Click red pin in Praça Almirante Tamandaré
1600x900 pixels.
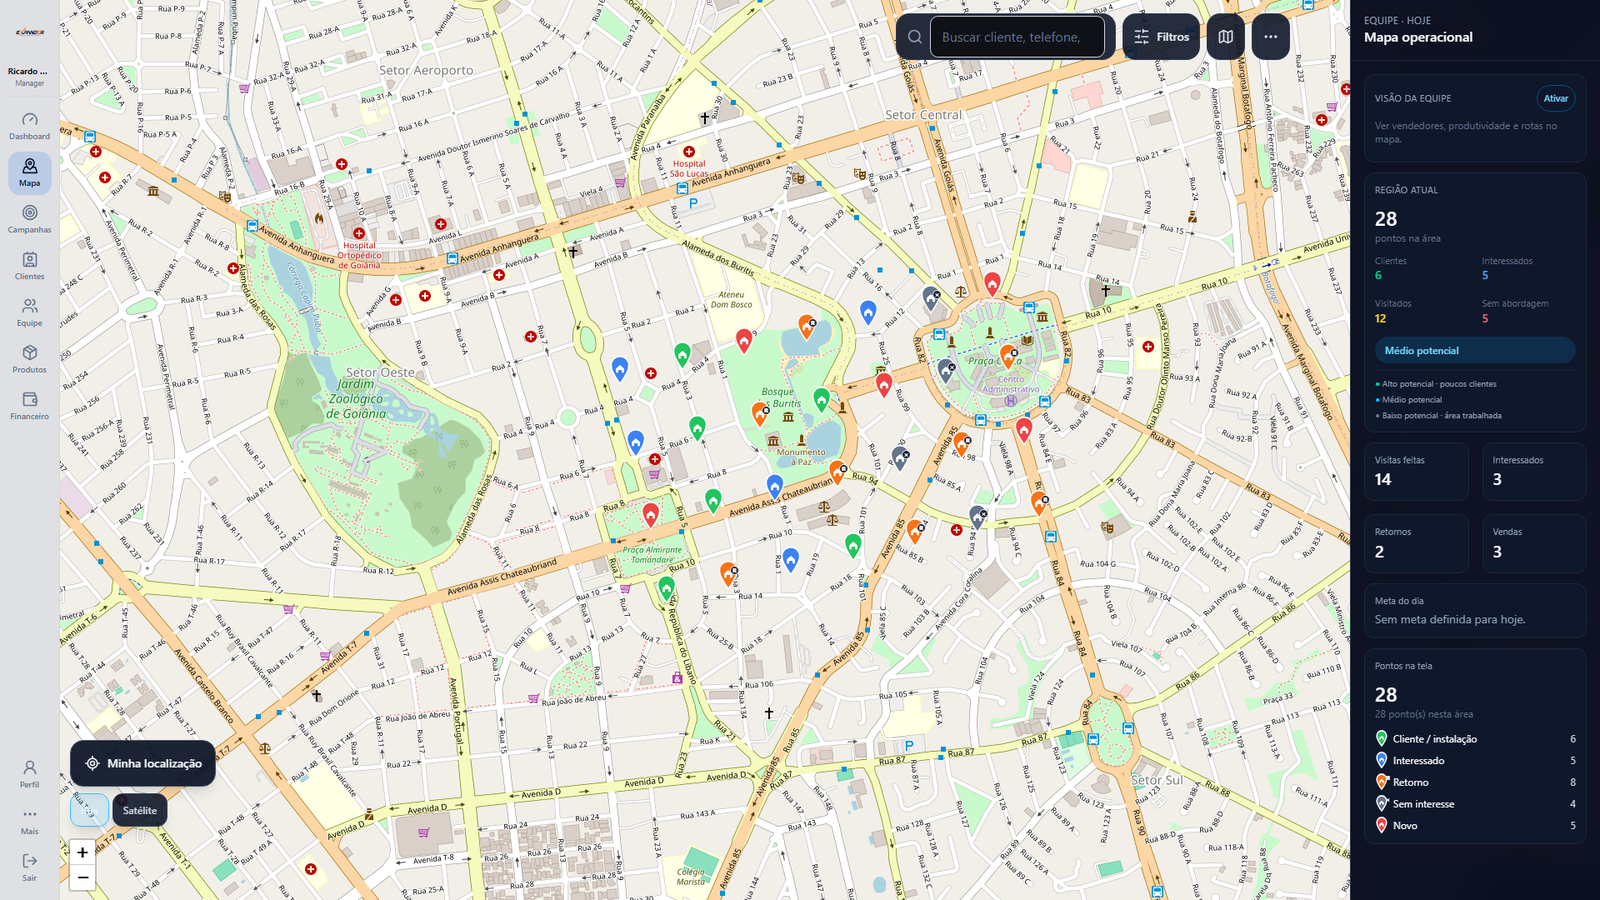coord(651,515)
